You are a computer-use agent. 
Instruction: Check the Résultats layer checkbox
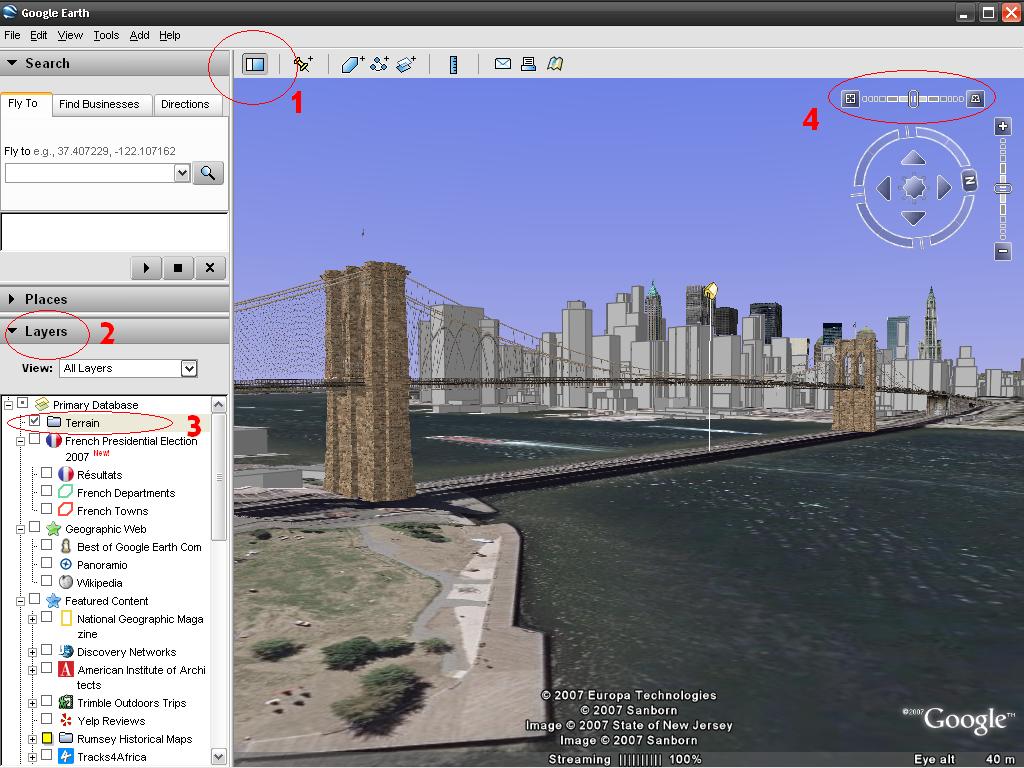(46, 473)
